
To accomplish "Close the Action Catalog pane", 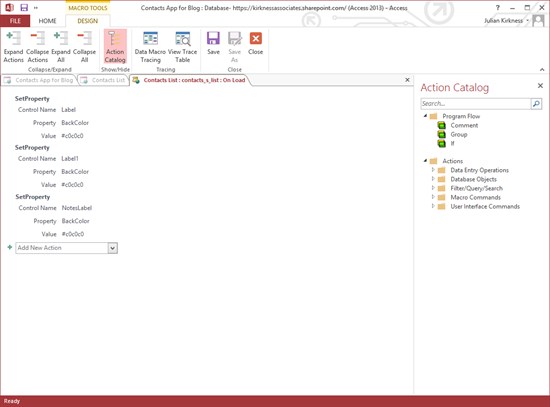I will click(540, 86).
